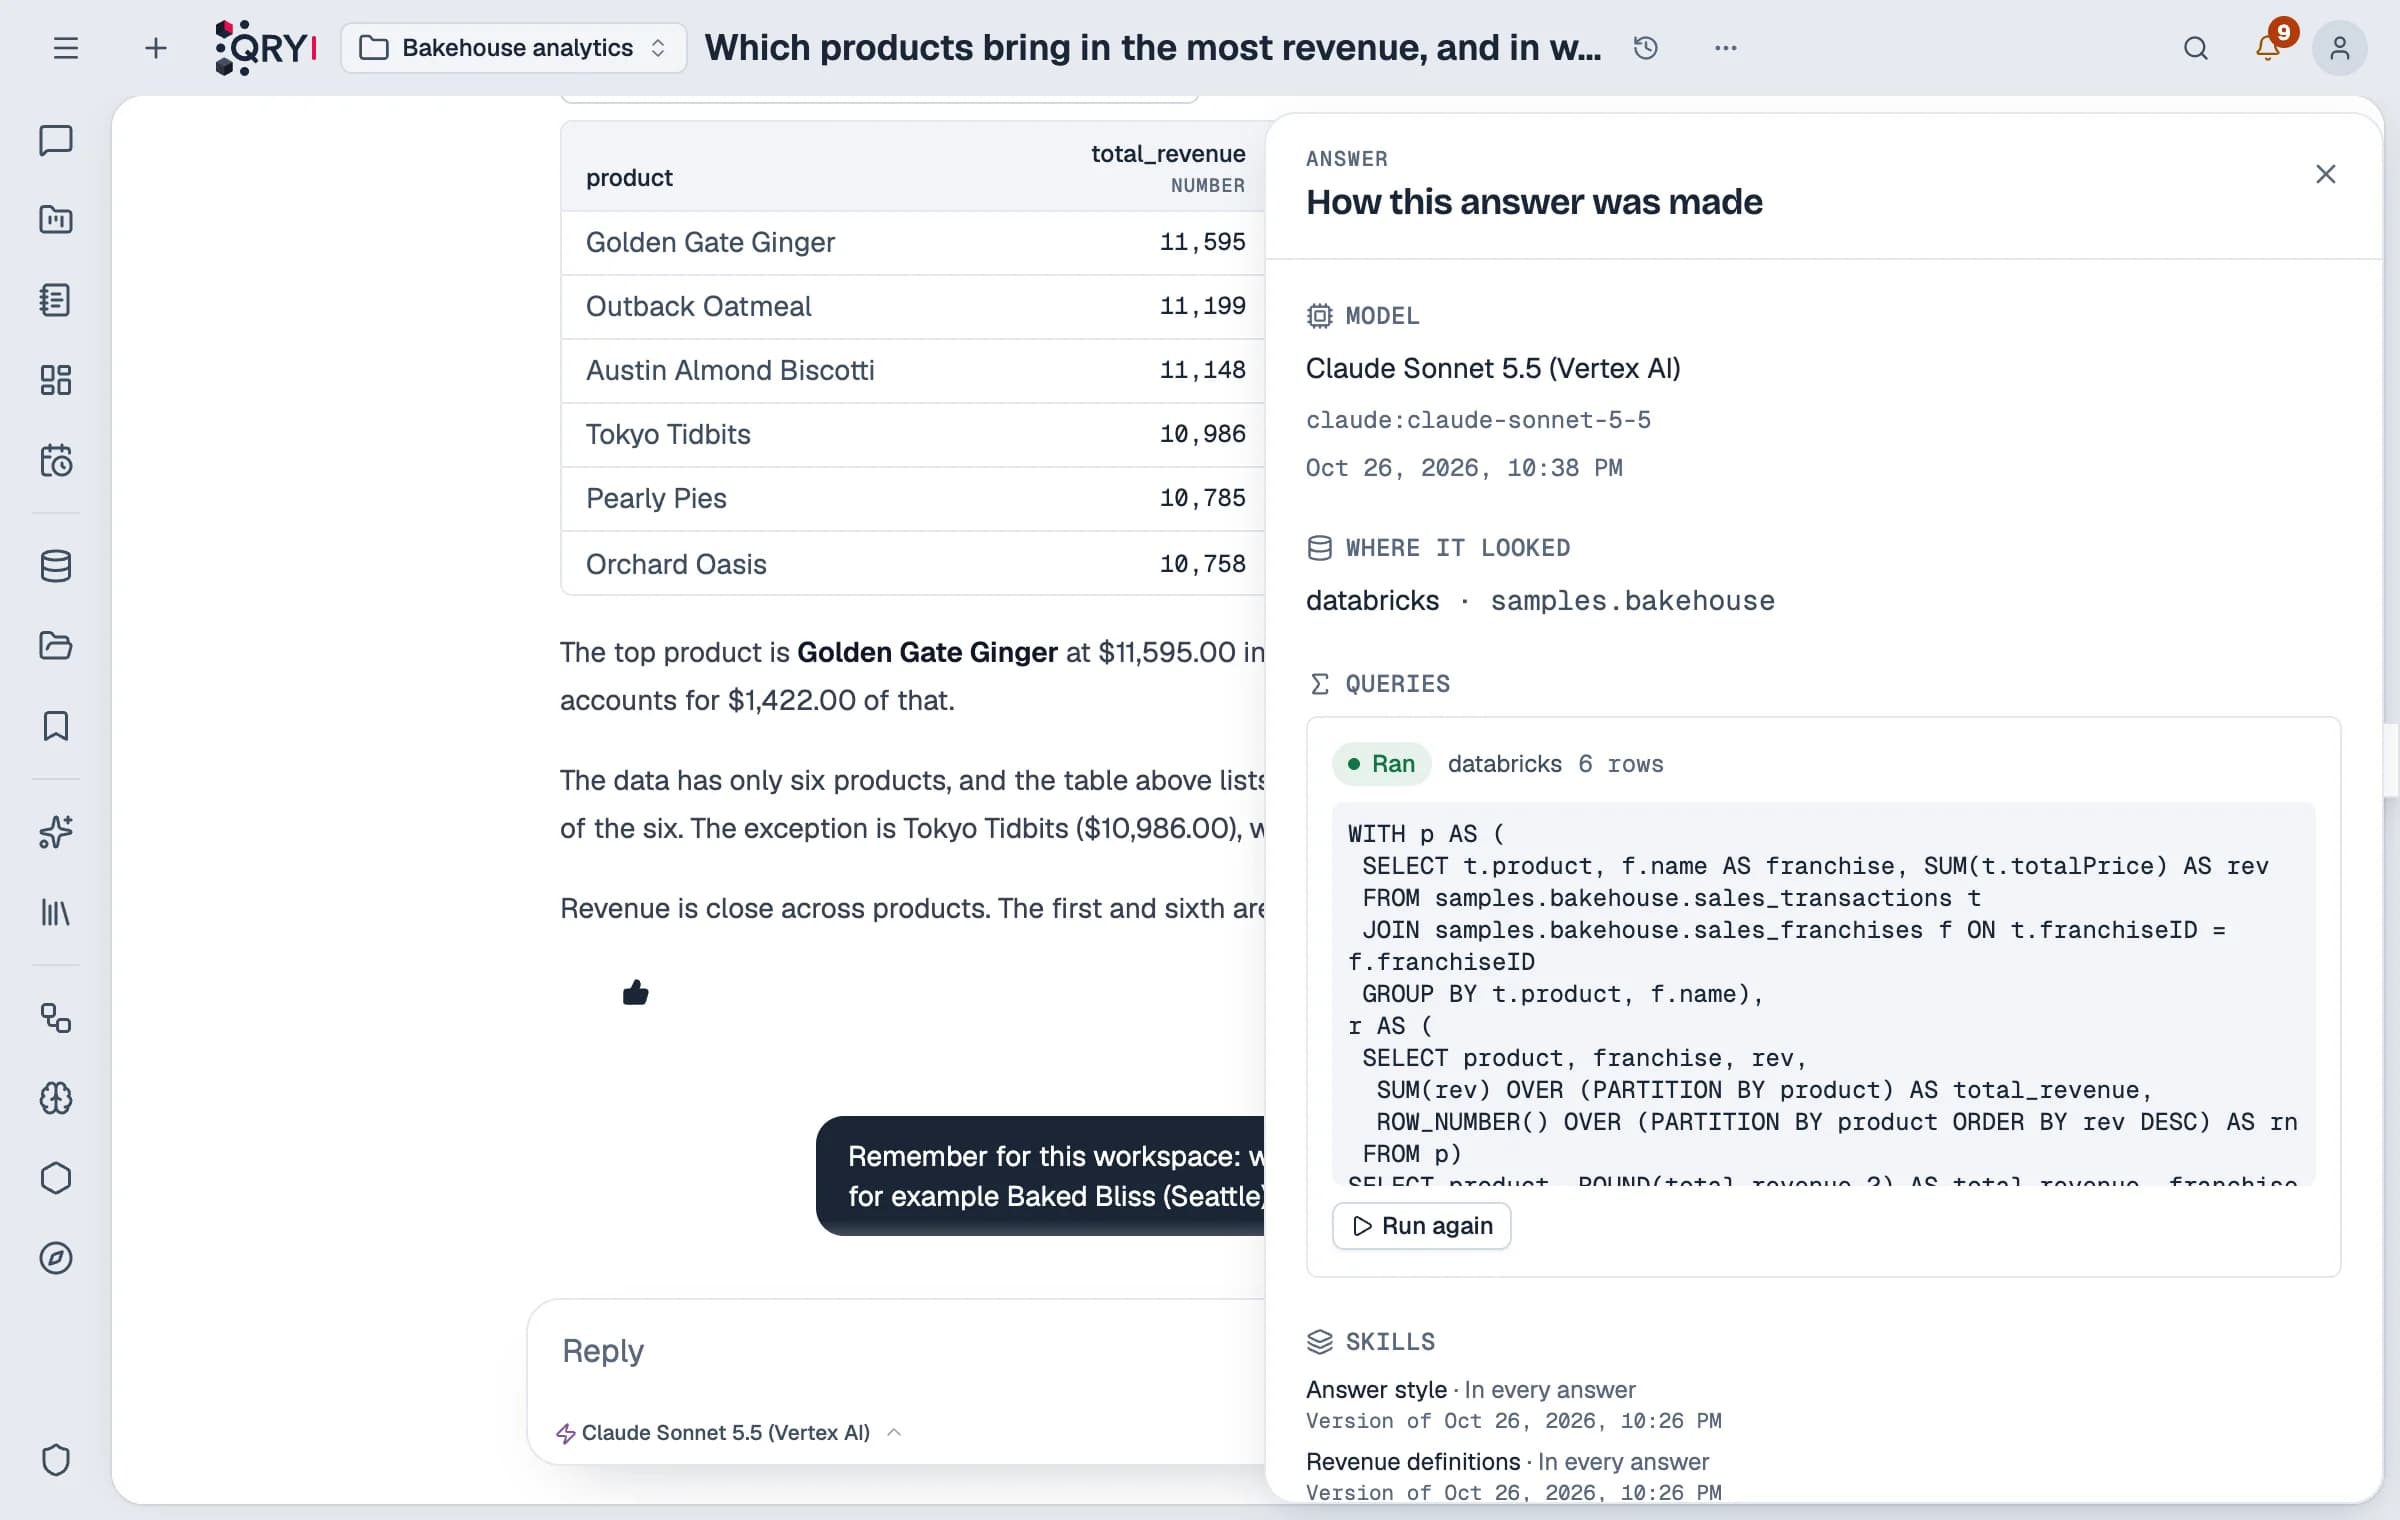Open the database sidebar icon

tap(56, 565)
